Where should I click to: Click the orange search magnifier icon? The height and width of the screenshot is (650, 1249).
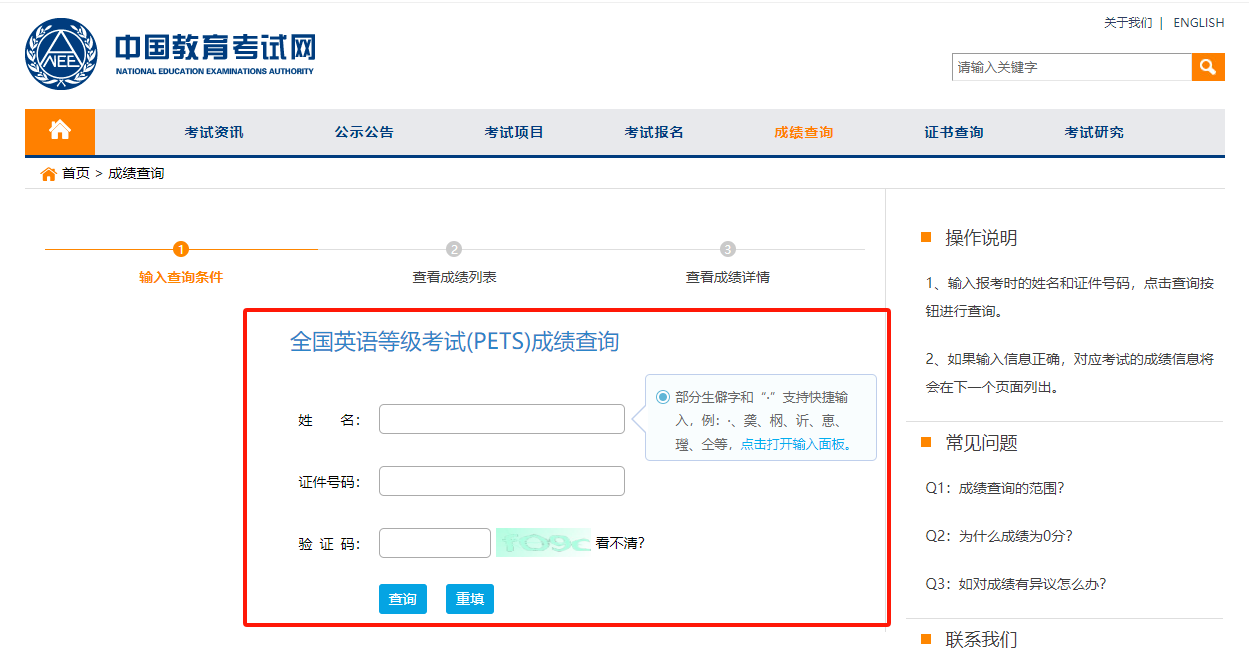click(x=1207, y=67)
